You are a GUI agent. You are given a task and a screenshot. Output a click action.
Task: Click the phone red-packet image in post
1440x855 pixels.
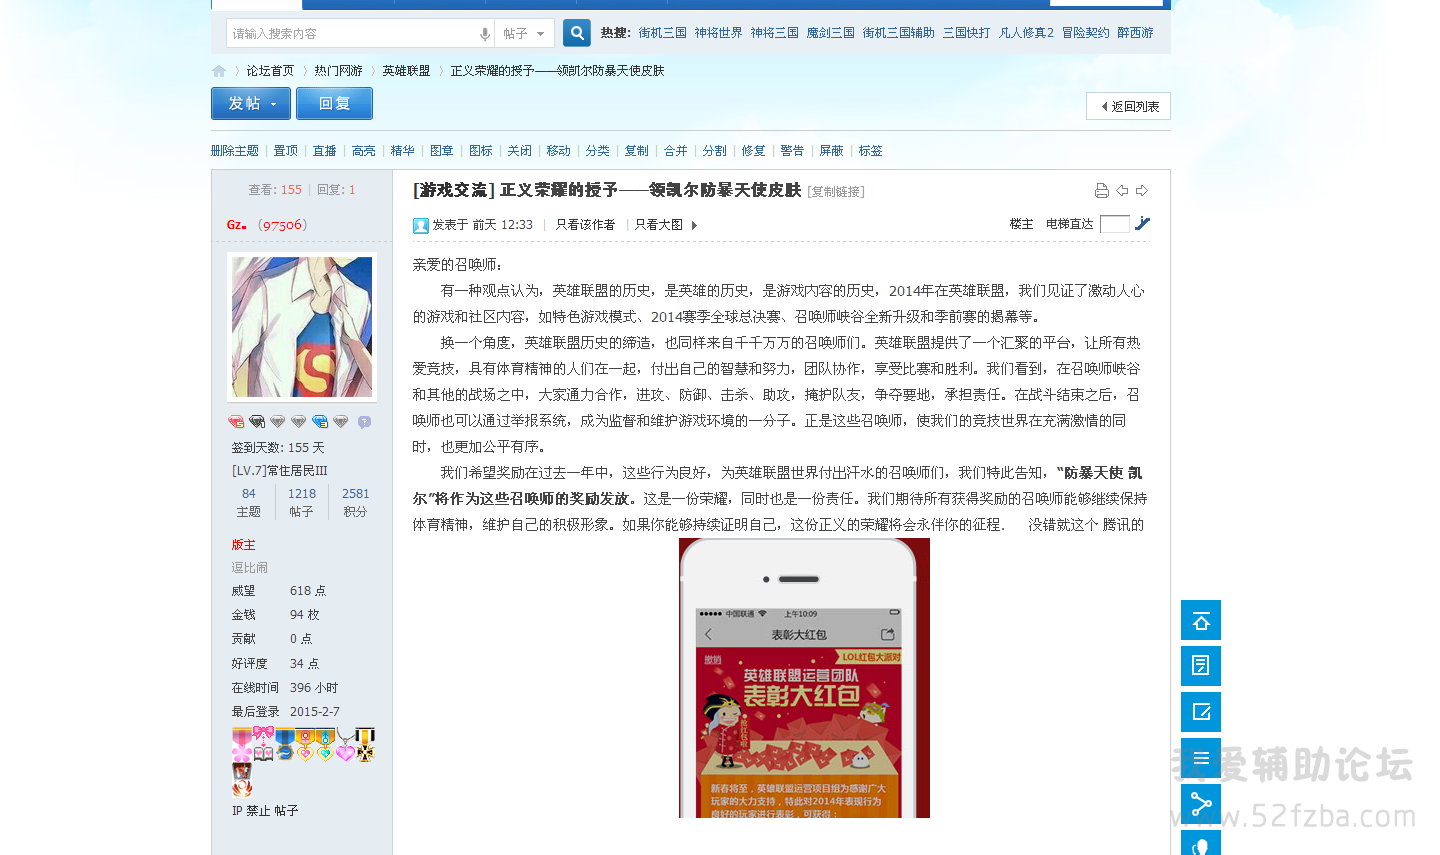(x=805, y=678)
